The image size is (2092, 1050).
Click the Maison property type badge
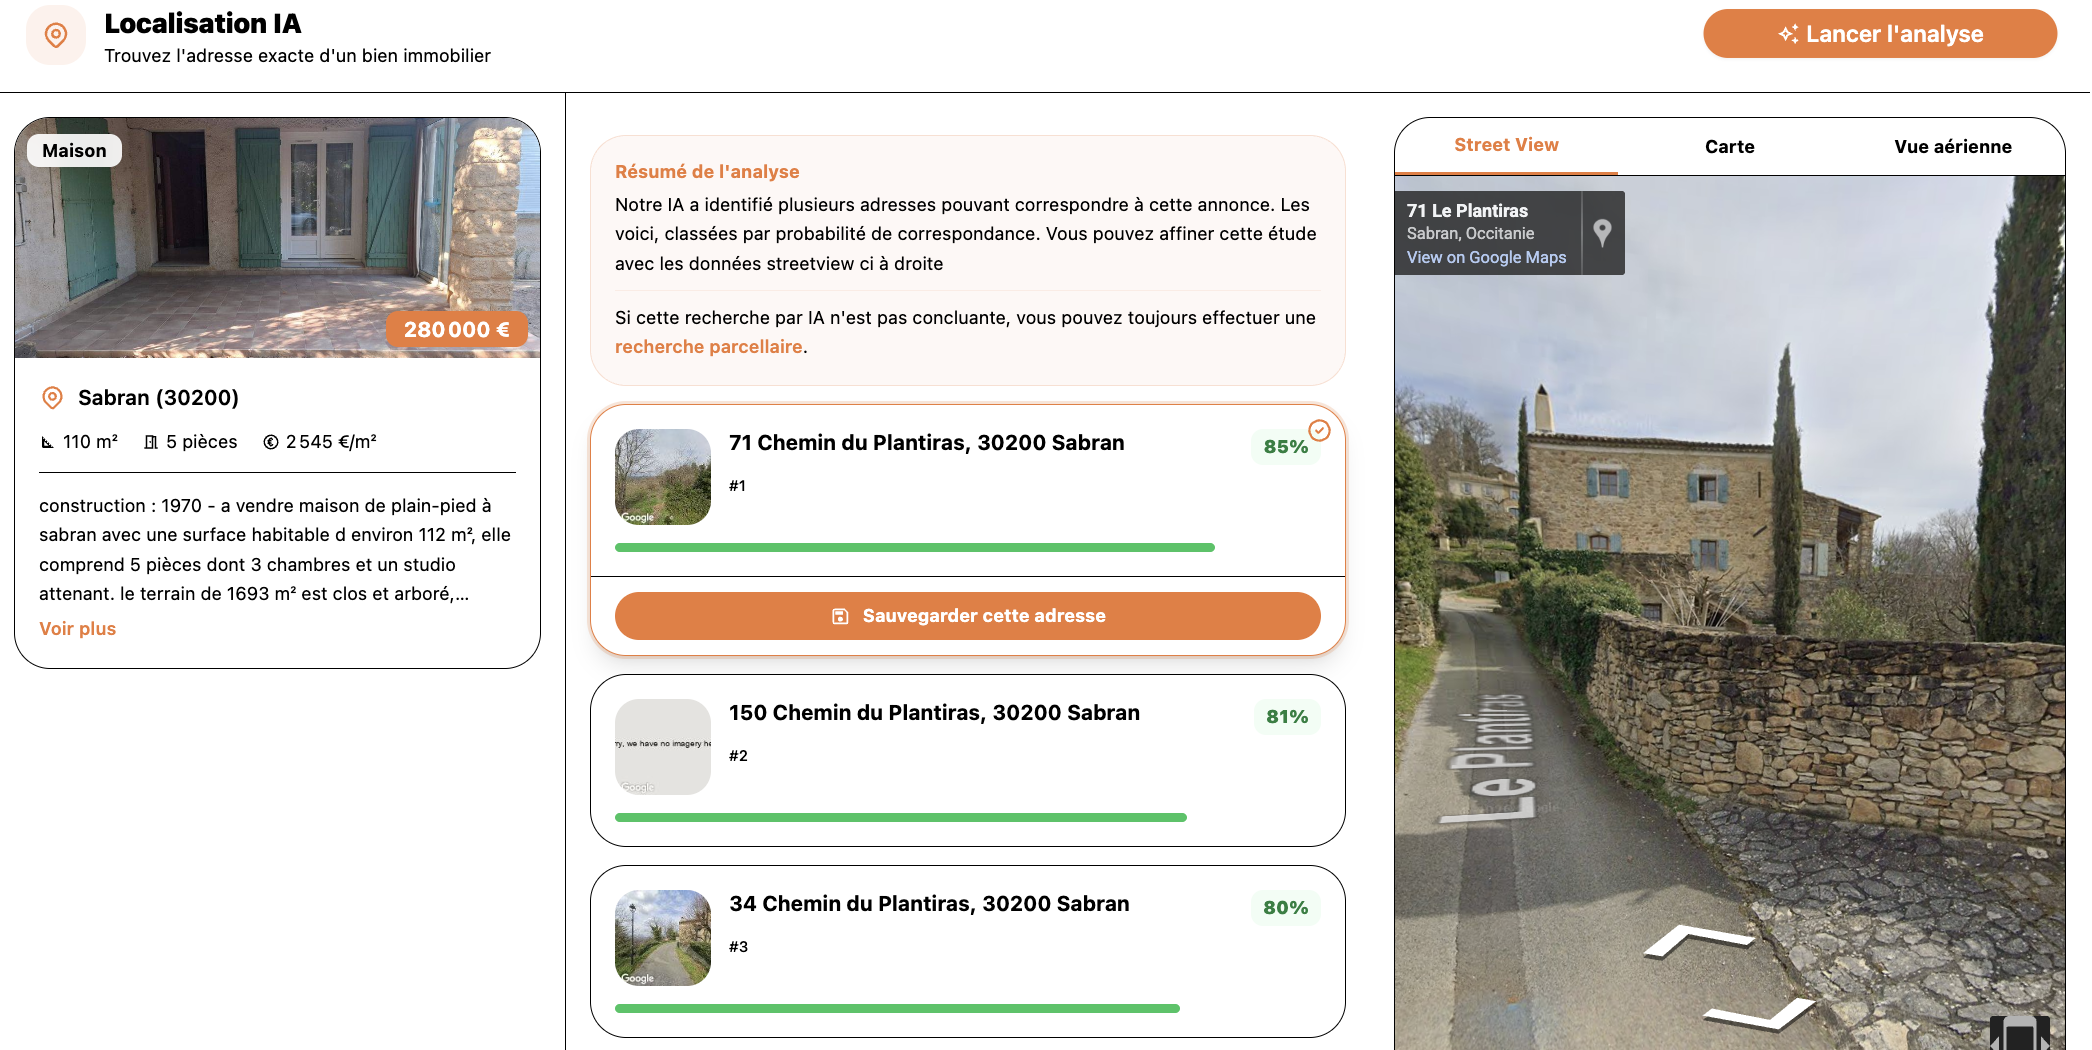pos(74,151)
